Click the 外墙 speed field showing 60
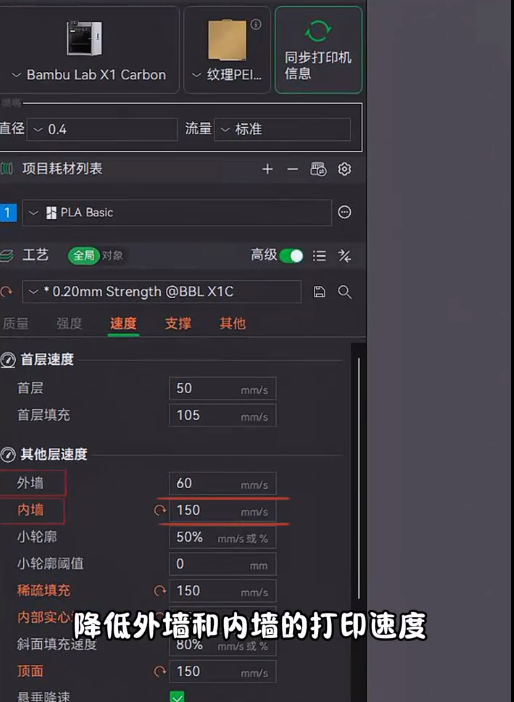The height and width of the screenshot is (702, 514). tap(223, 484)
